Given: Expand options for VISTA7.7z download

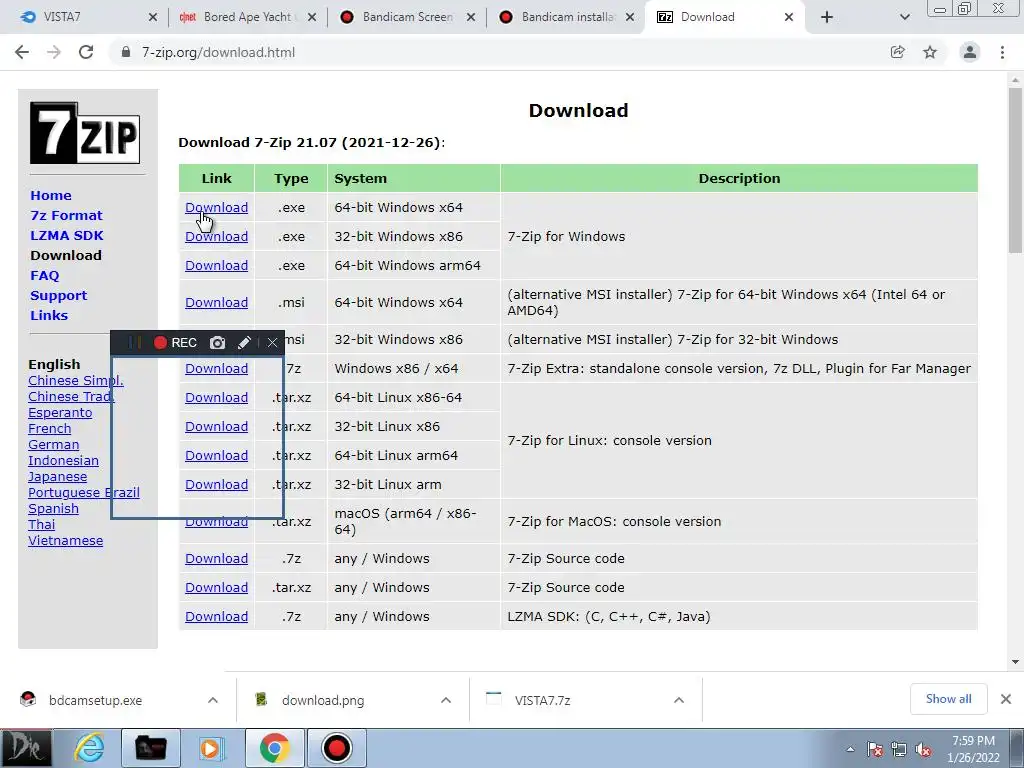Looking at the screenshot, I should point(679,700).
